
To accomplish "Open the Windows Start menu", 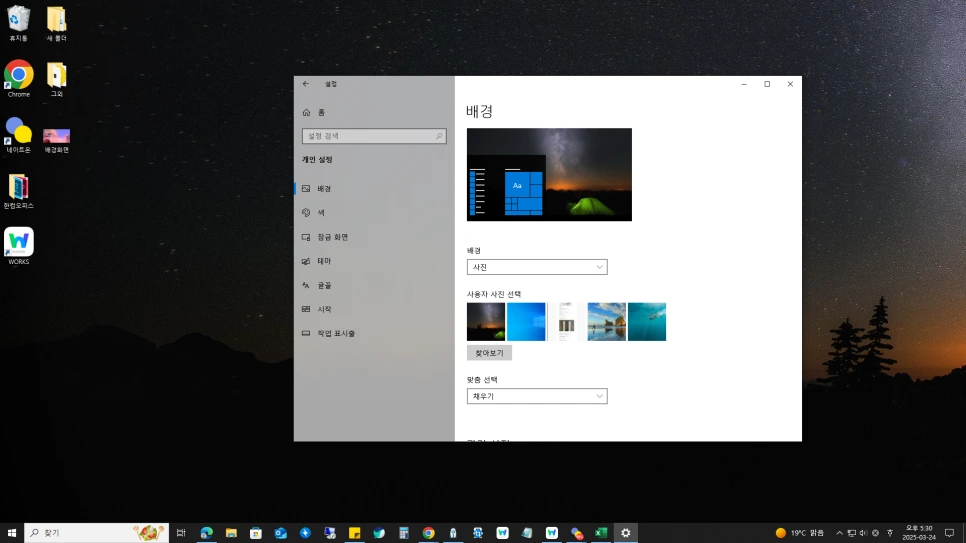I will point(12,533).
